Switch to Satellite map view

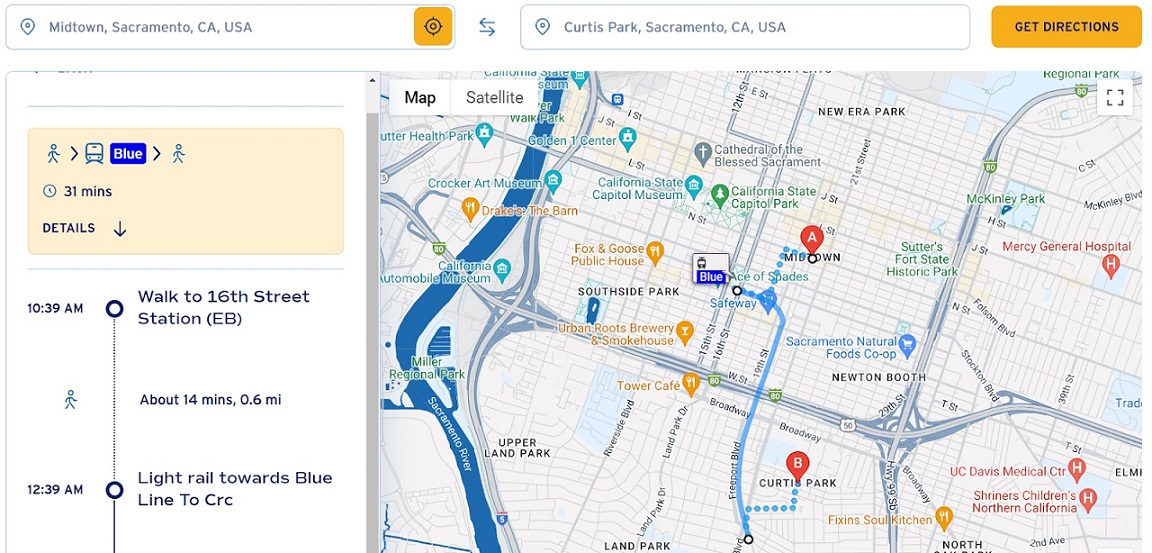(x=494, y=97)
